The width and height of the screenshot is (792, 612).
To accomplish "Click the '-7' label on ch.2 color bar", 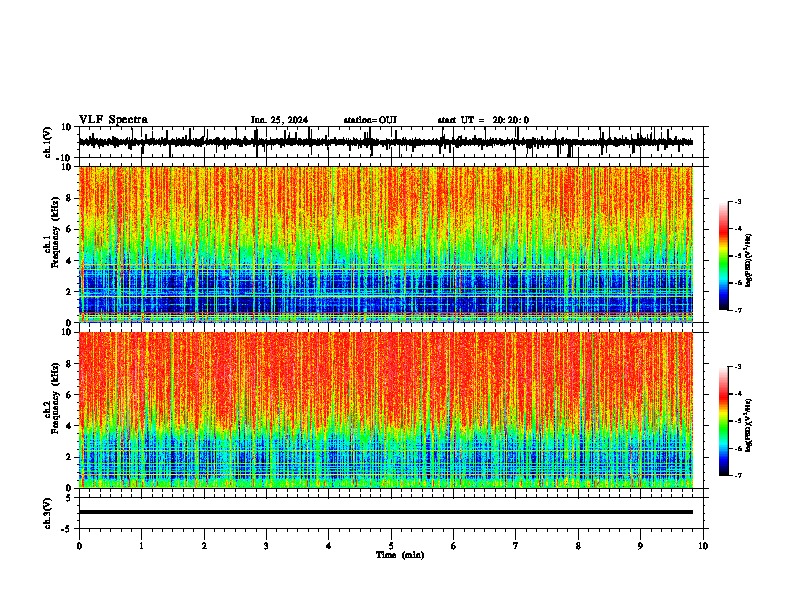I will pos(737,475).
